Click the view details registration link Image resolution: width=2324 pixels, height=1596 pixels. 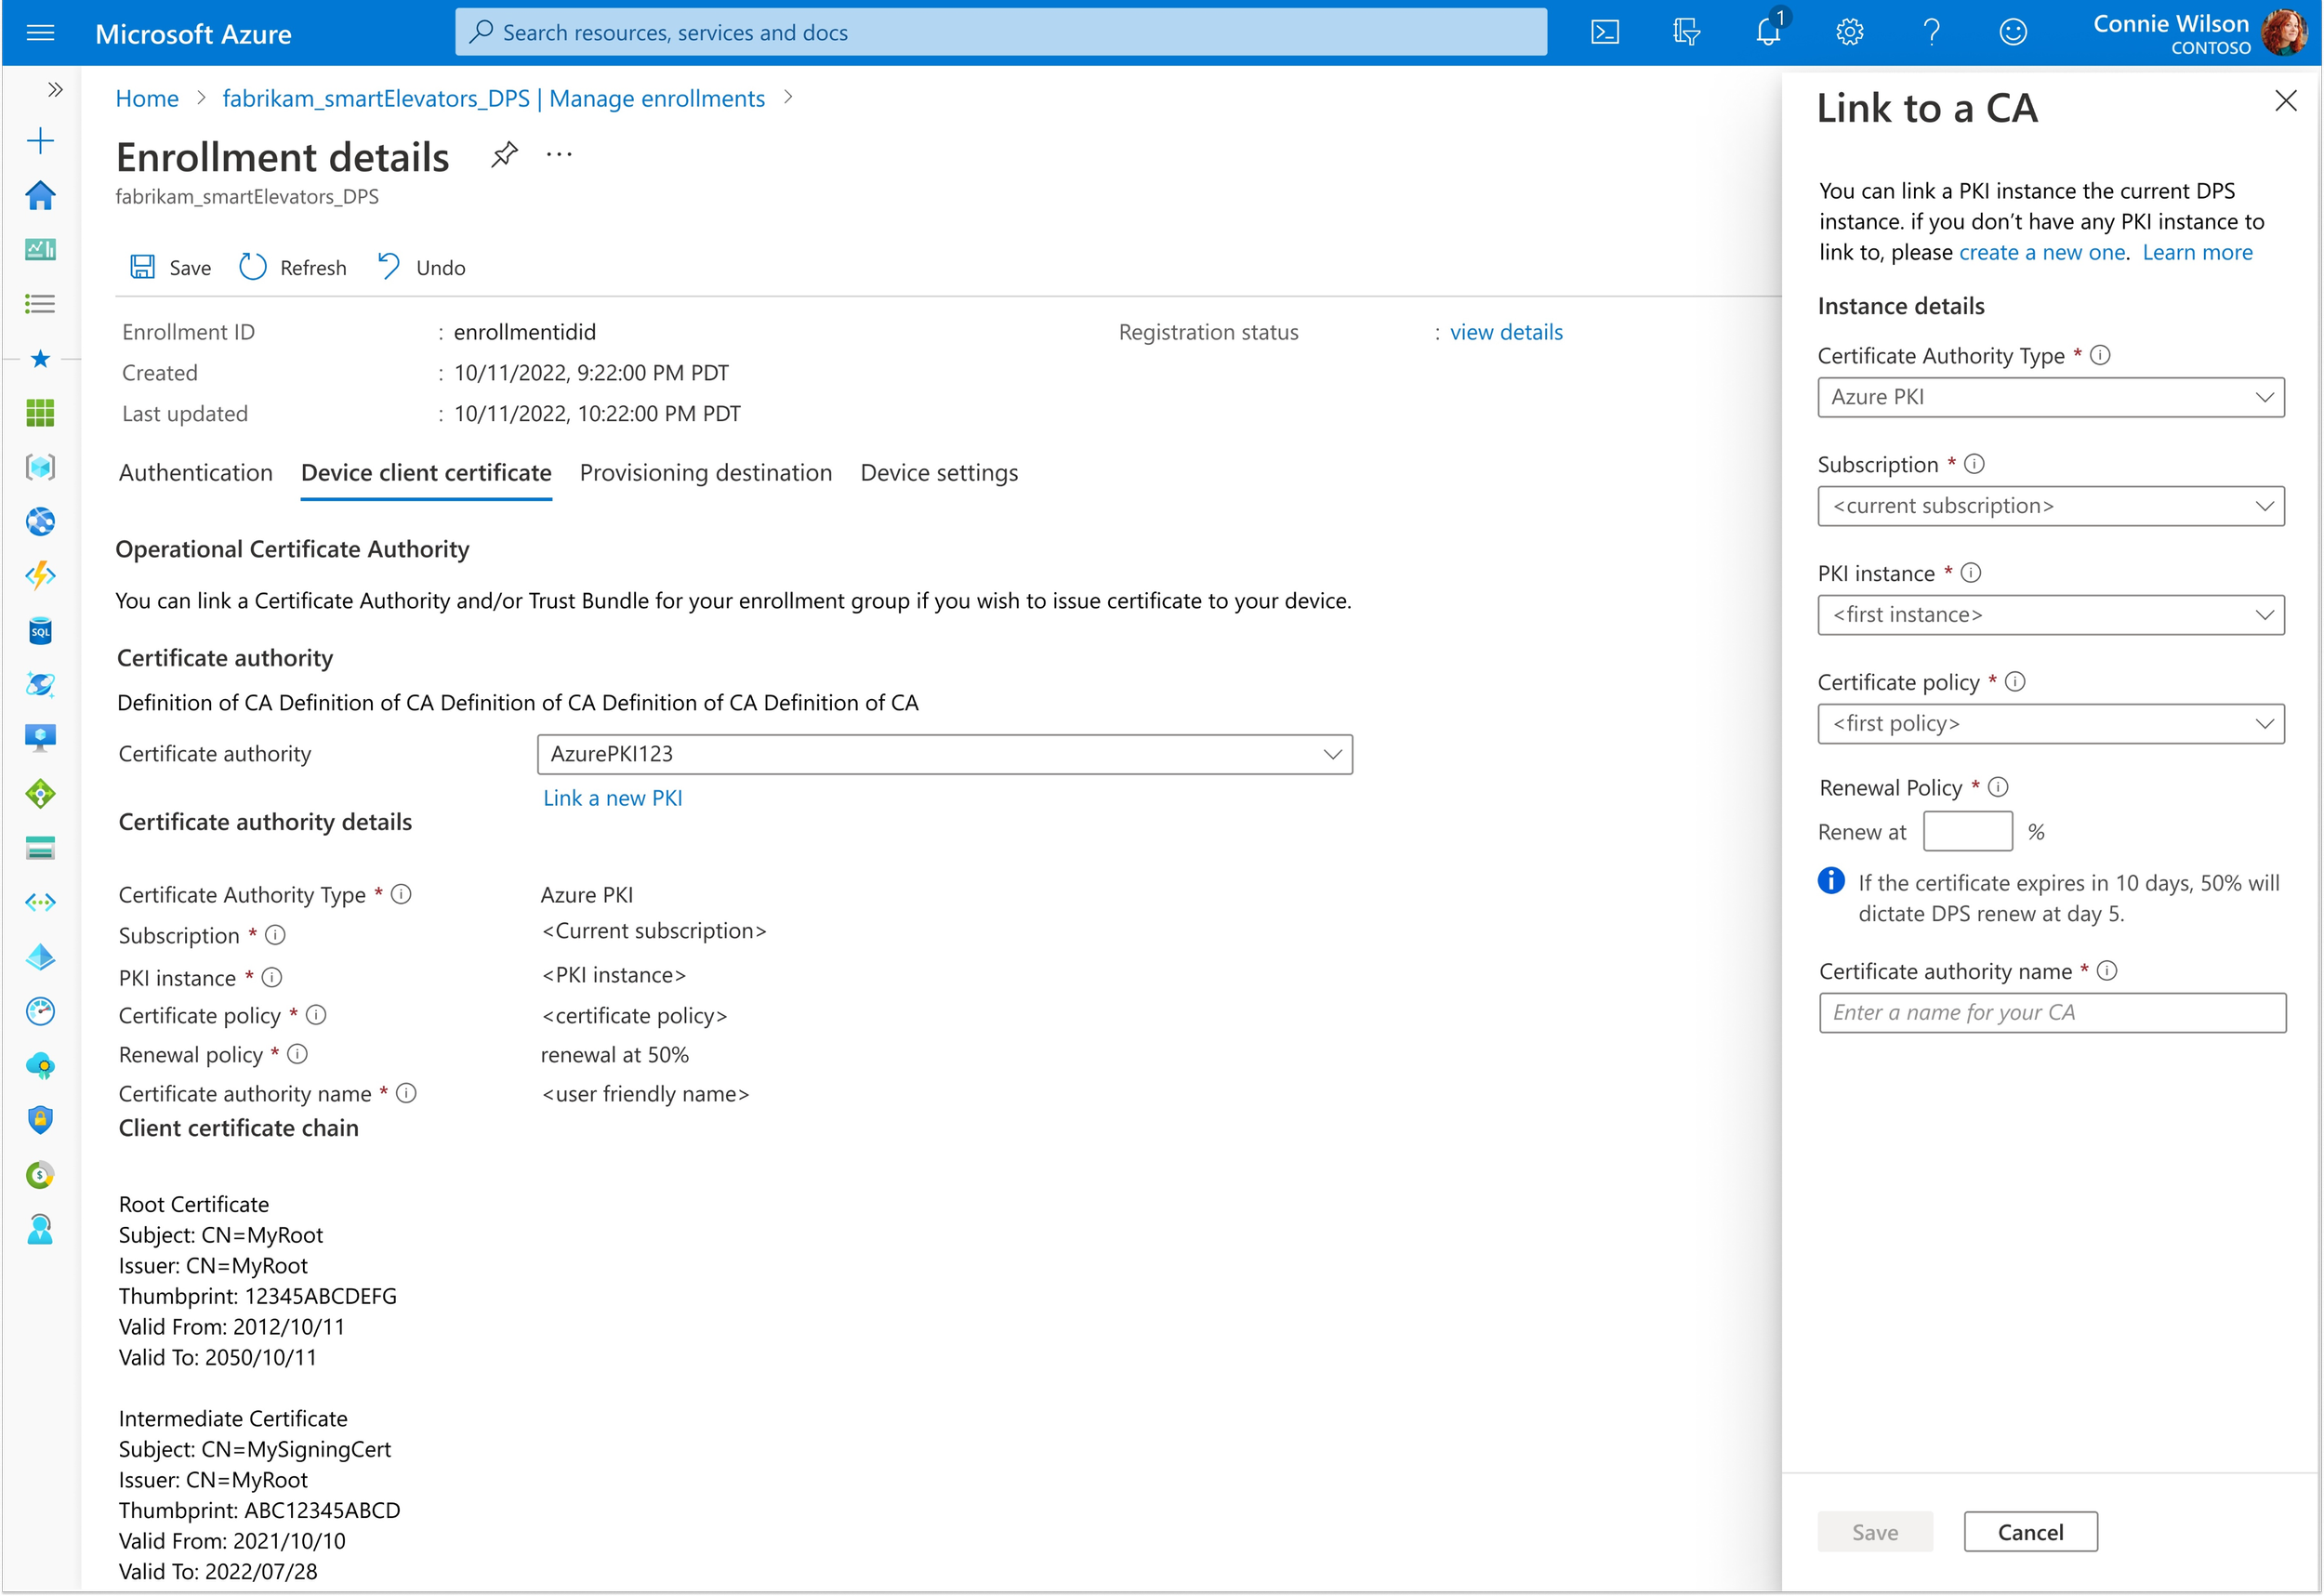(x=1506, y=332)
